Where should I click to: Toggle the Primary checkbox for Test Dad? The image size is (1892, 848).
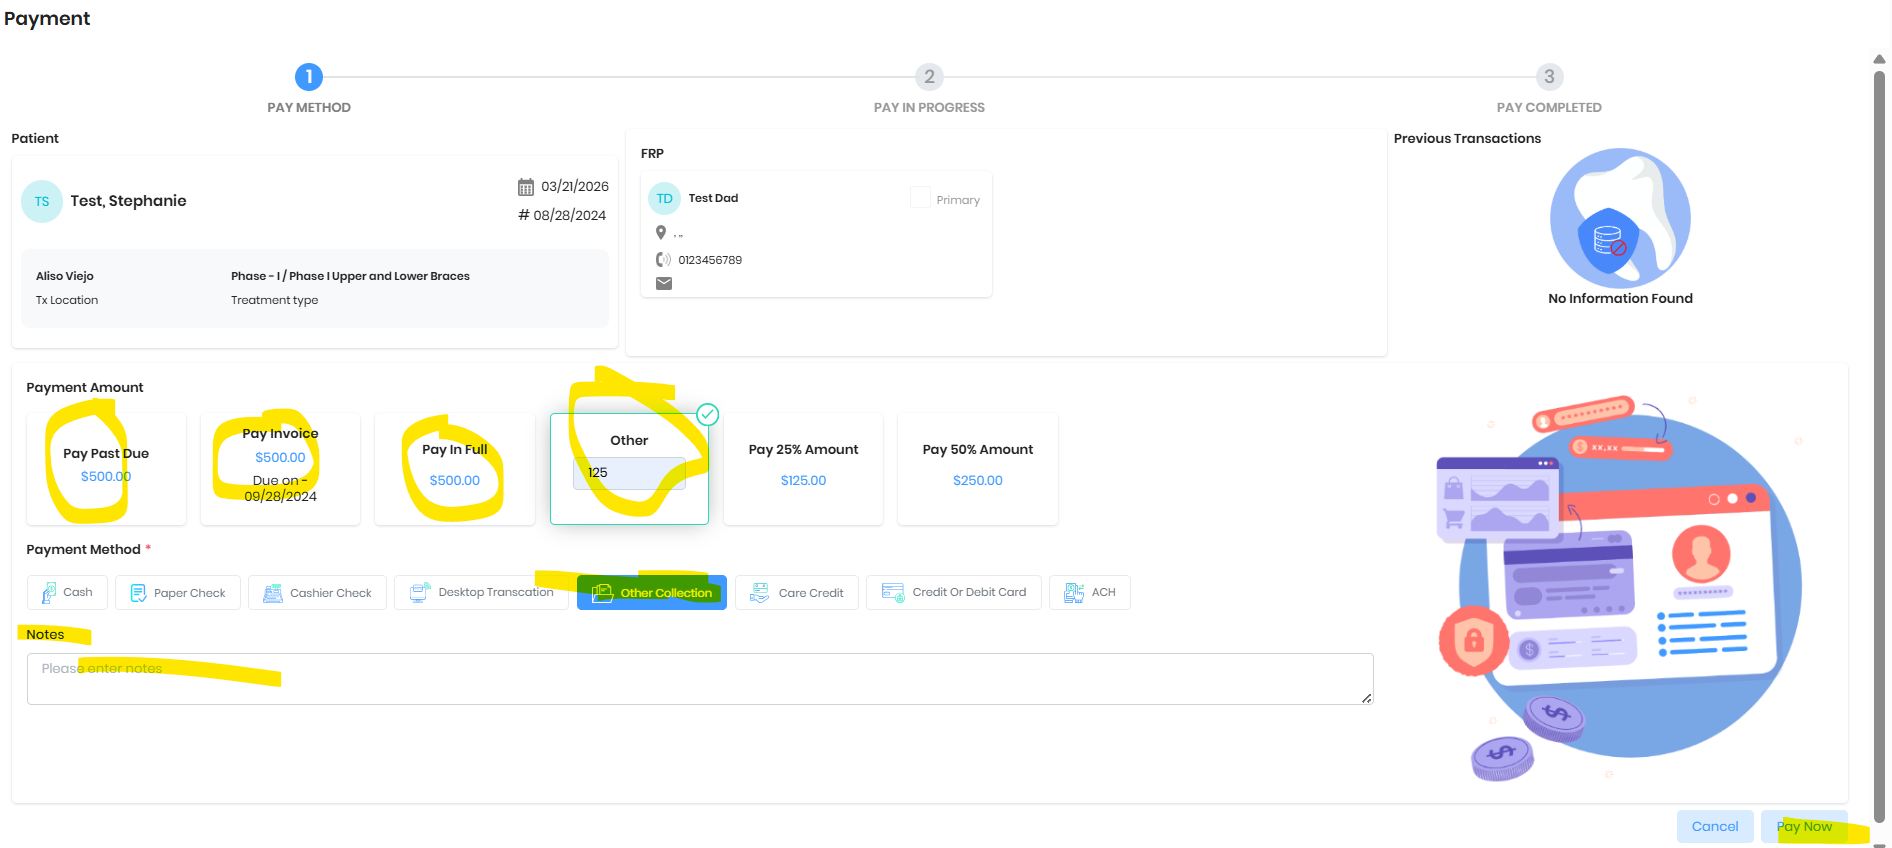920,198
